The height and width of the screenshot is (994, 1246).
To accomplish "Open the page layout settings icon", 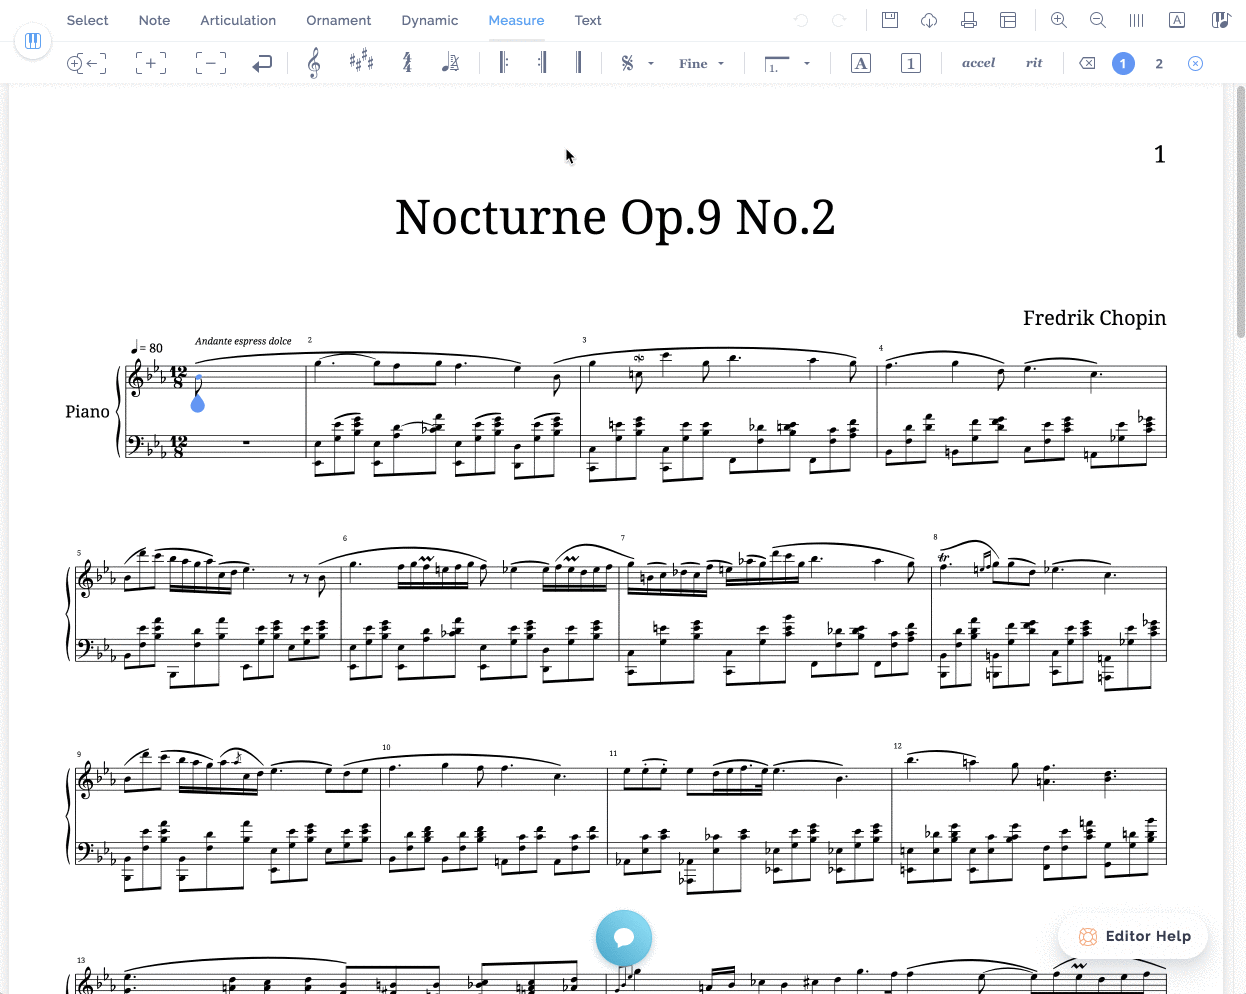I will click(x=1008, y=20).
